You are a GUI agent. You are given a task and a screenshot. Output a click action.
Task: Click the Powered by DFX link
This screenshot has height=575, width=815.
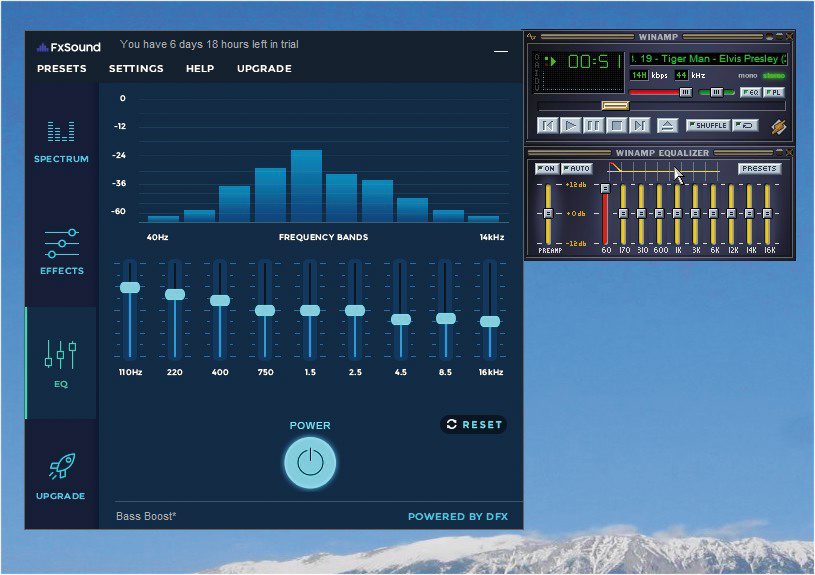tap(458, 516)
